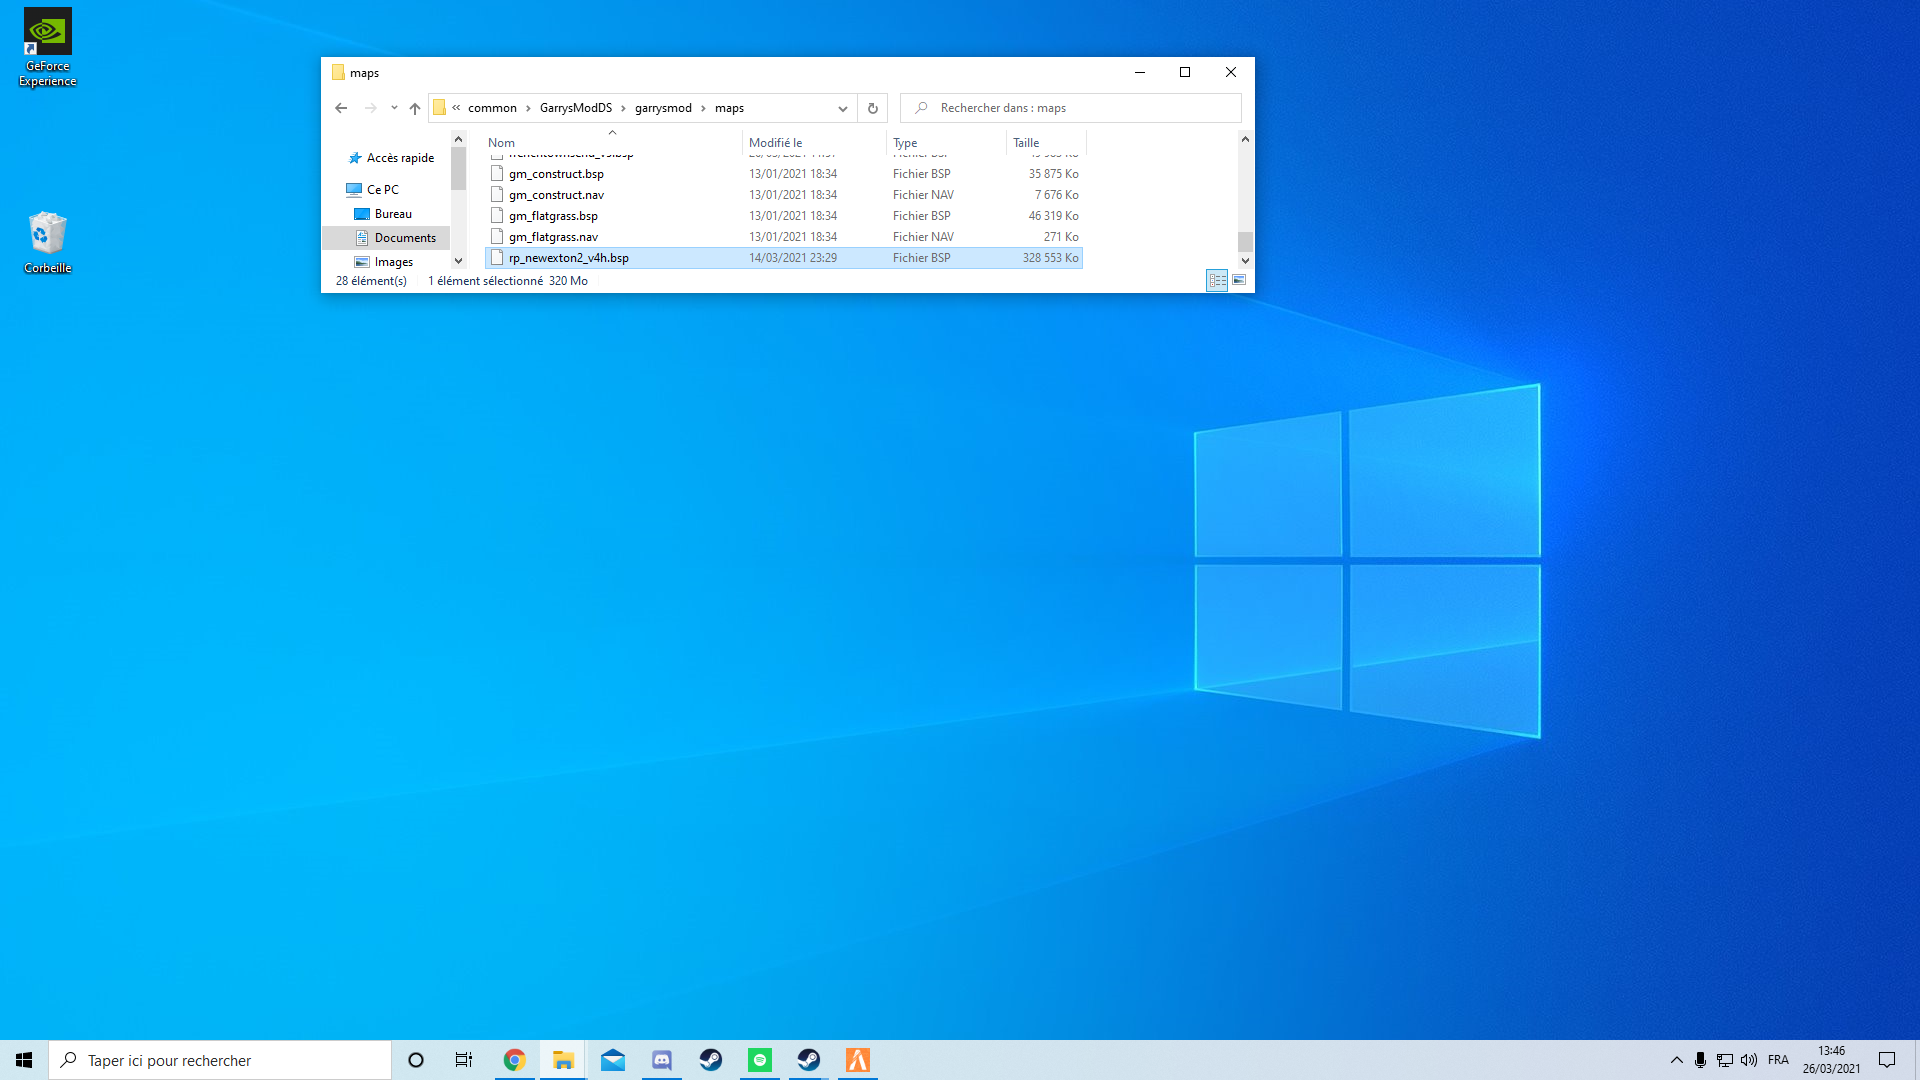Open recent locations dropdown arrow

pyautogui.click(x=394, y=108)
